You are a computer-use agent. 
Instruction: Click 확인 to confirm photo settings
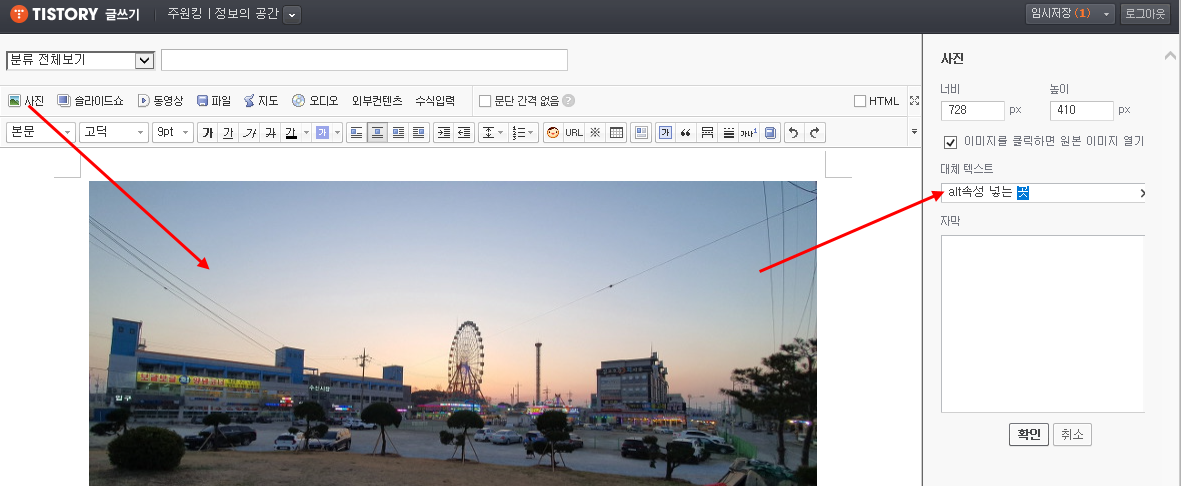pyautogui.click(x=1028, y=435)
